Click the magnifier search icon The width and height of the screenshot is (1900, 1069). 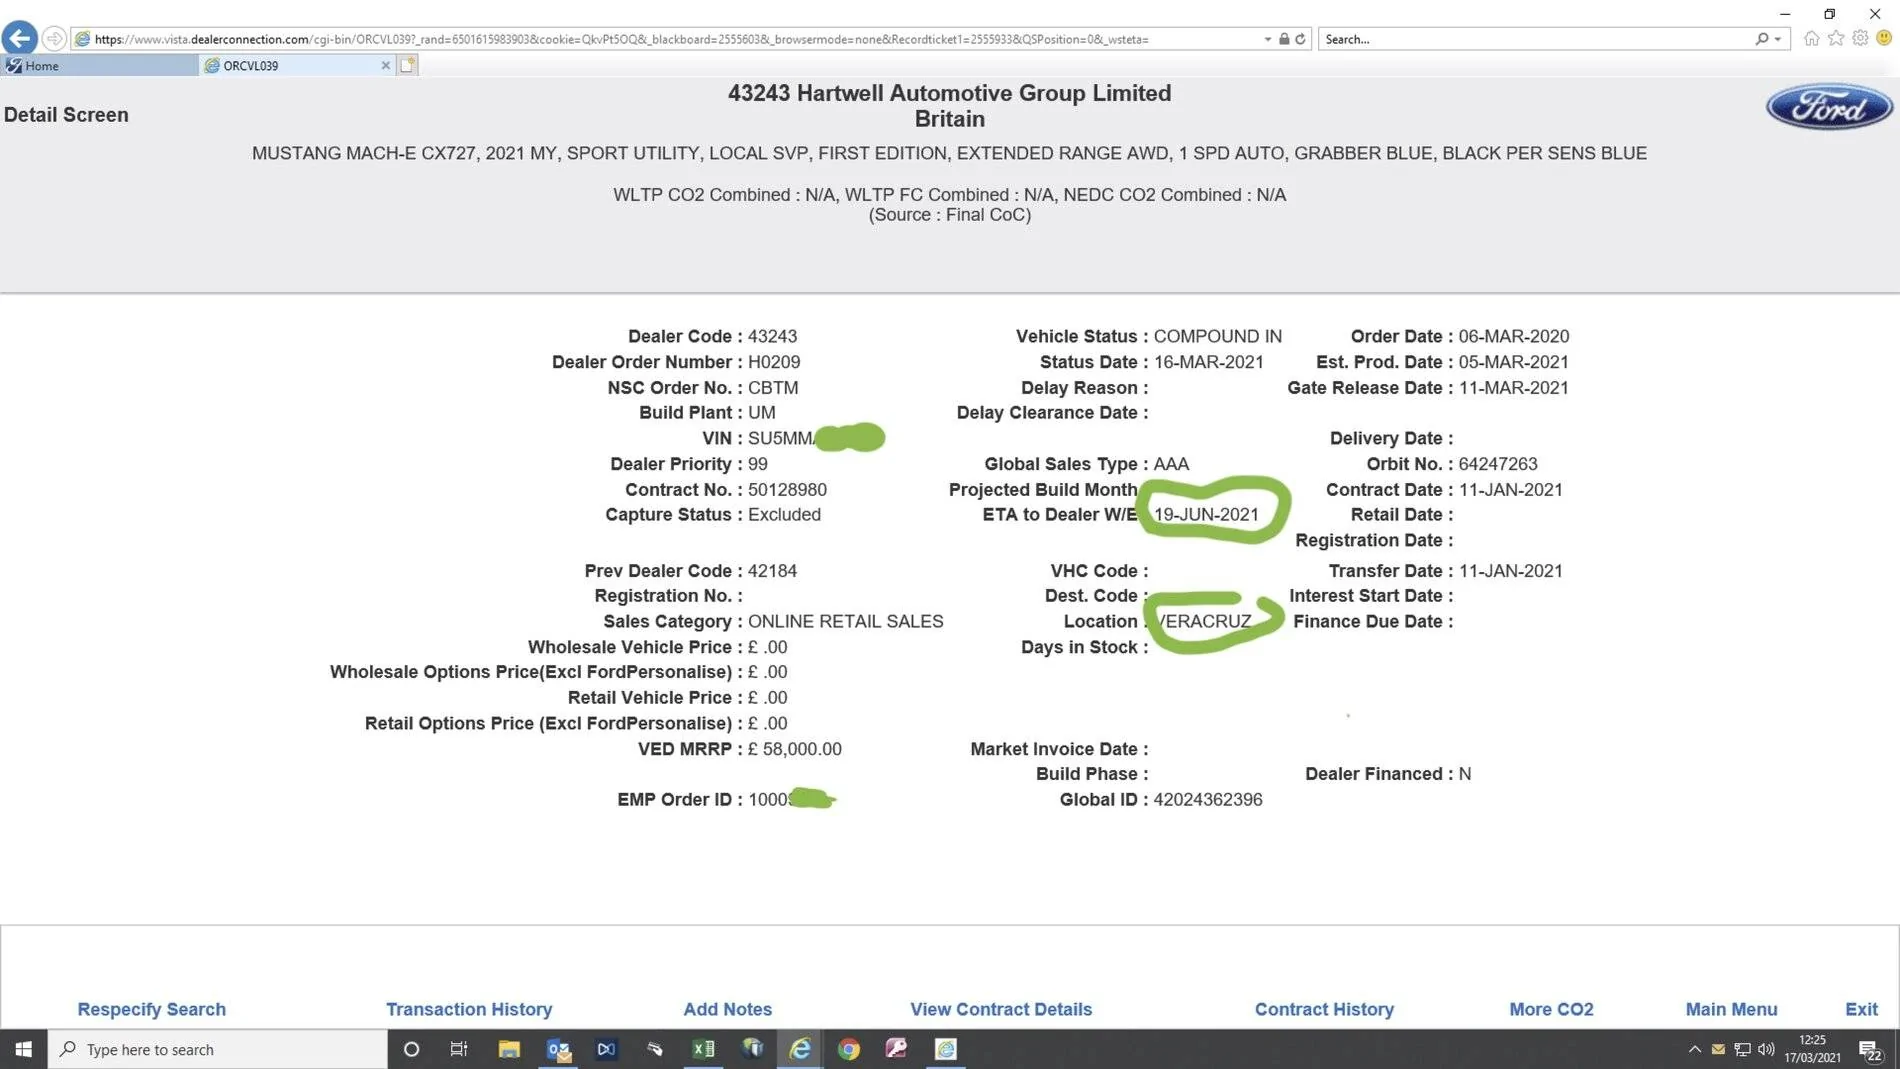[x=1761, y=39]
